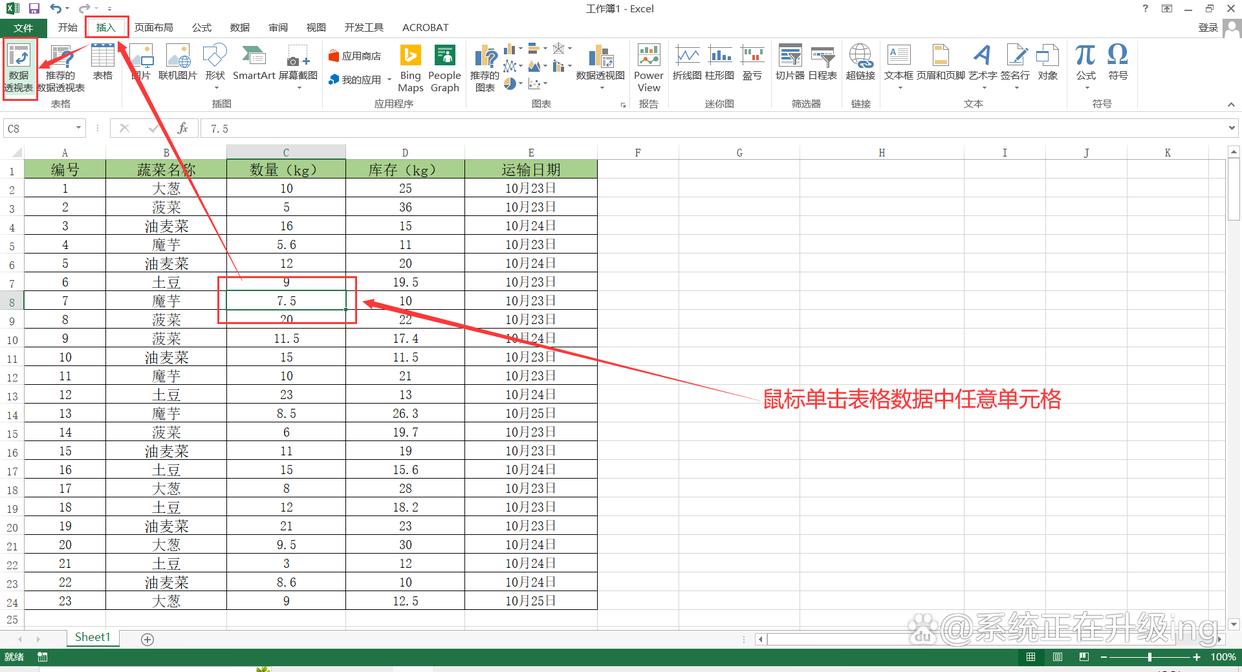The image size is (1242, 672).
Task: Switch to Page Layout view in status bar
Action: (x=1056, y=657)
